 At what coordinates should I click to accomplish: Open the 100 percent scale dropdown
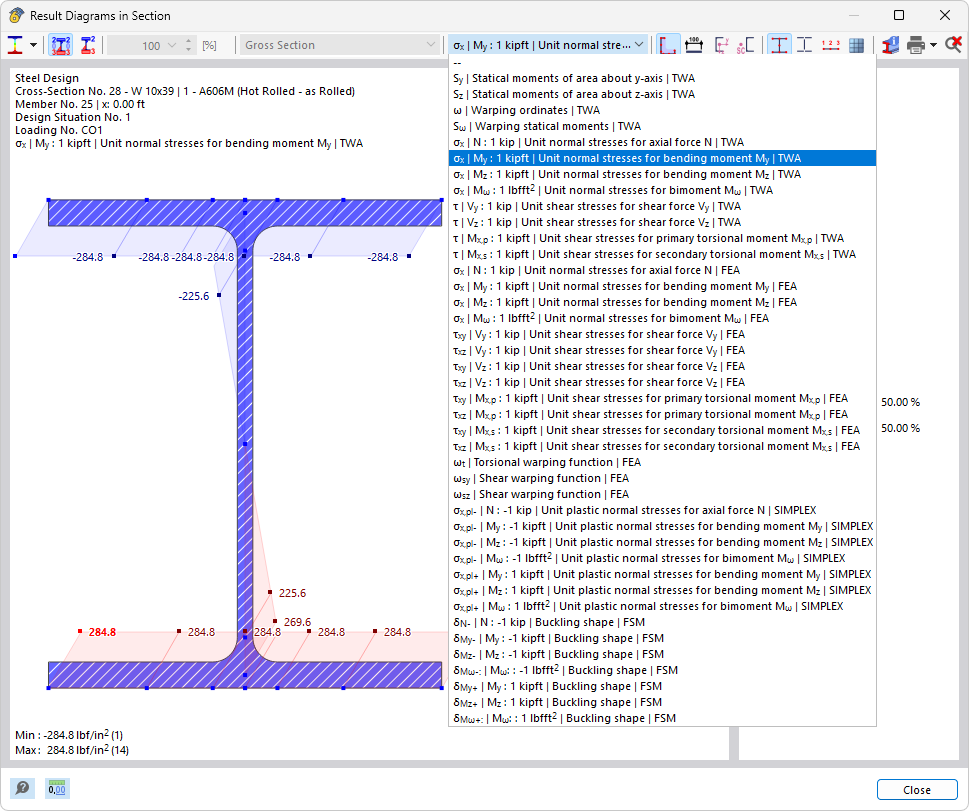[172, 45]
